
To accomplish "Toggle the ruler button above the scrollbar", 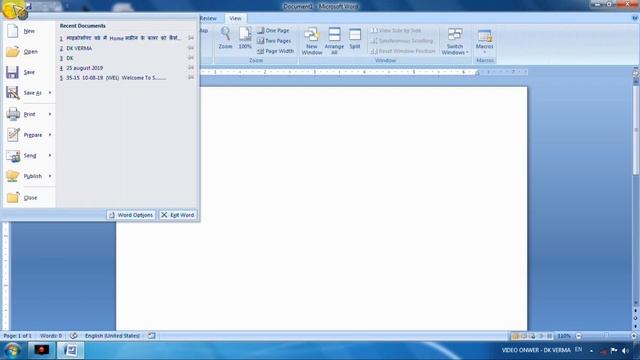I will pos(636,73).
